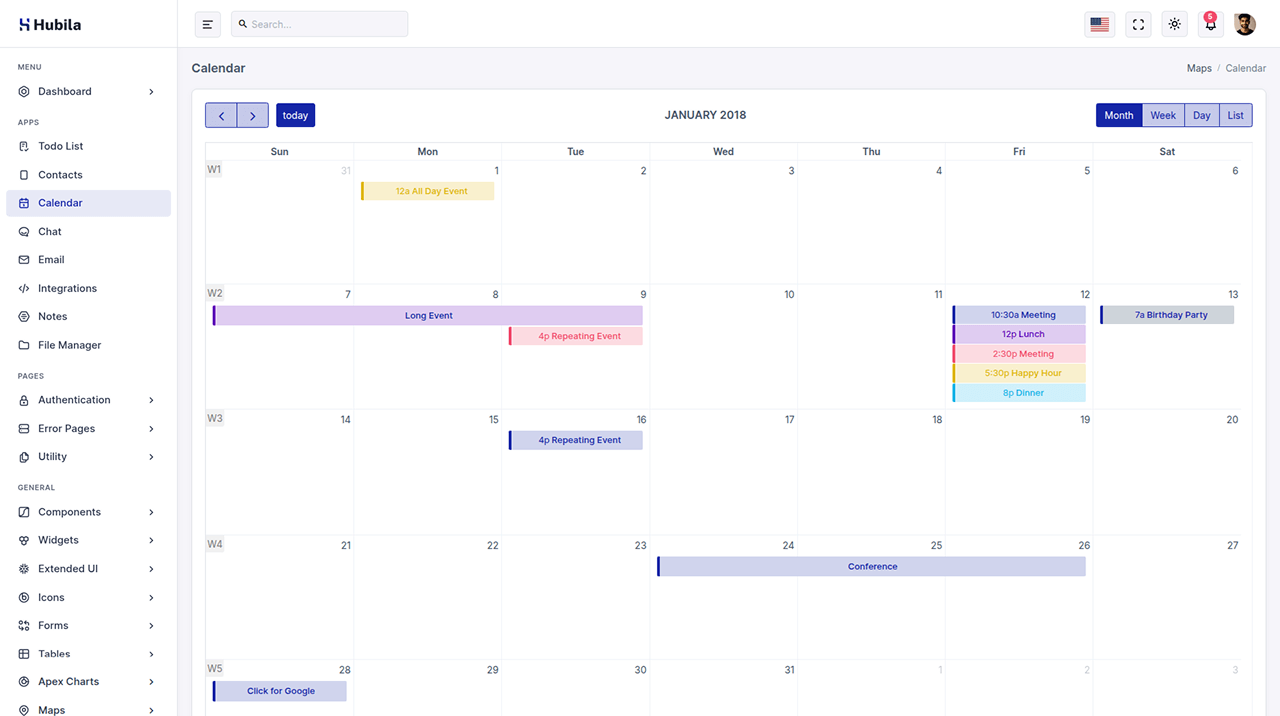Switch to Week view
This screenshot has width=1280, height=716.
coord(1163,115)
